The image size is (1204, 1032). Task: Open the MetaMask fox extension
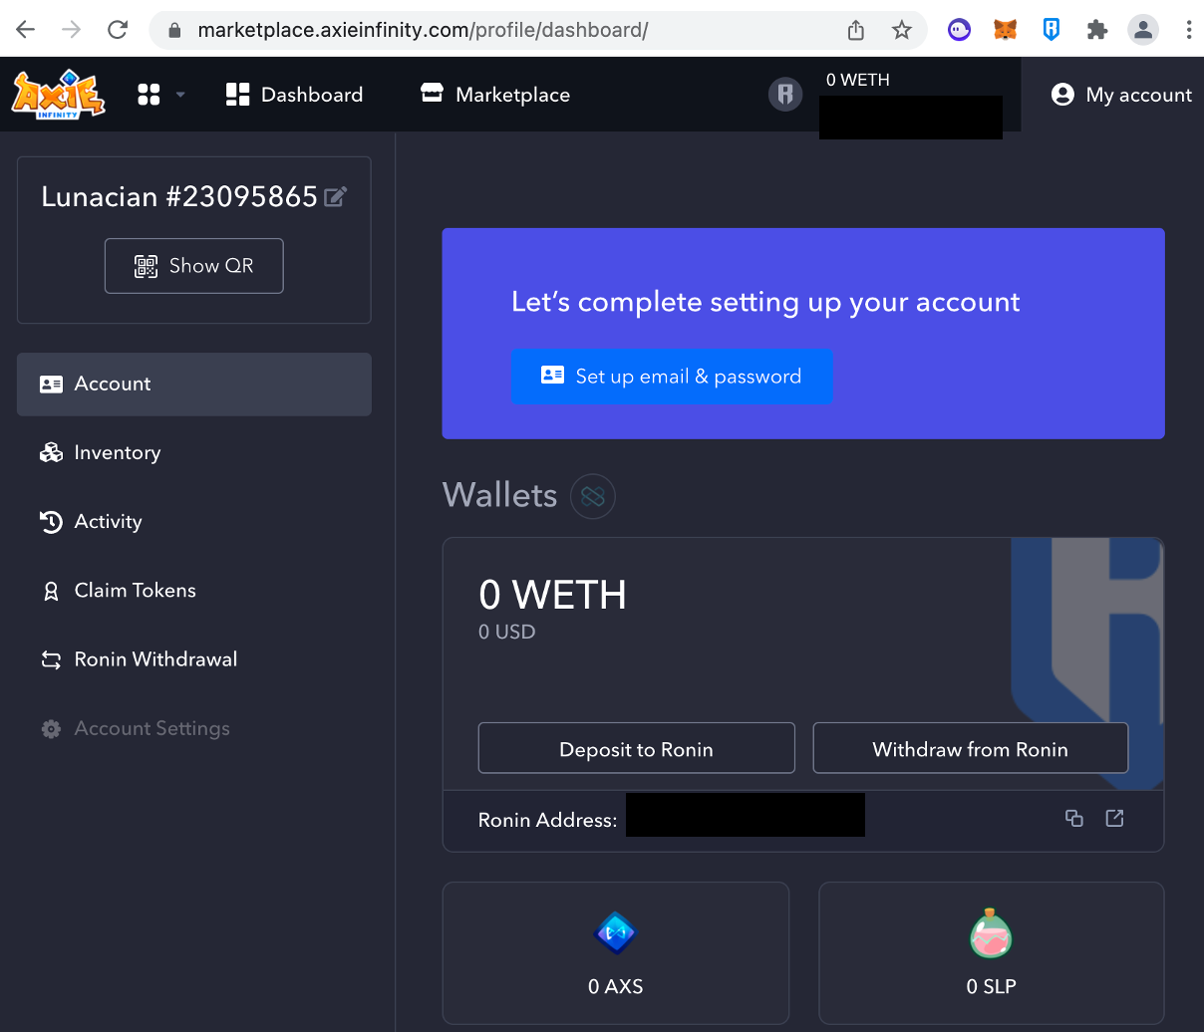[1004, 30]
